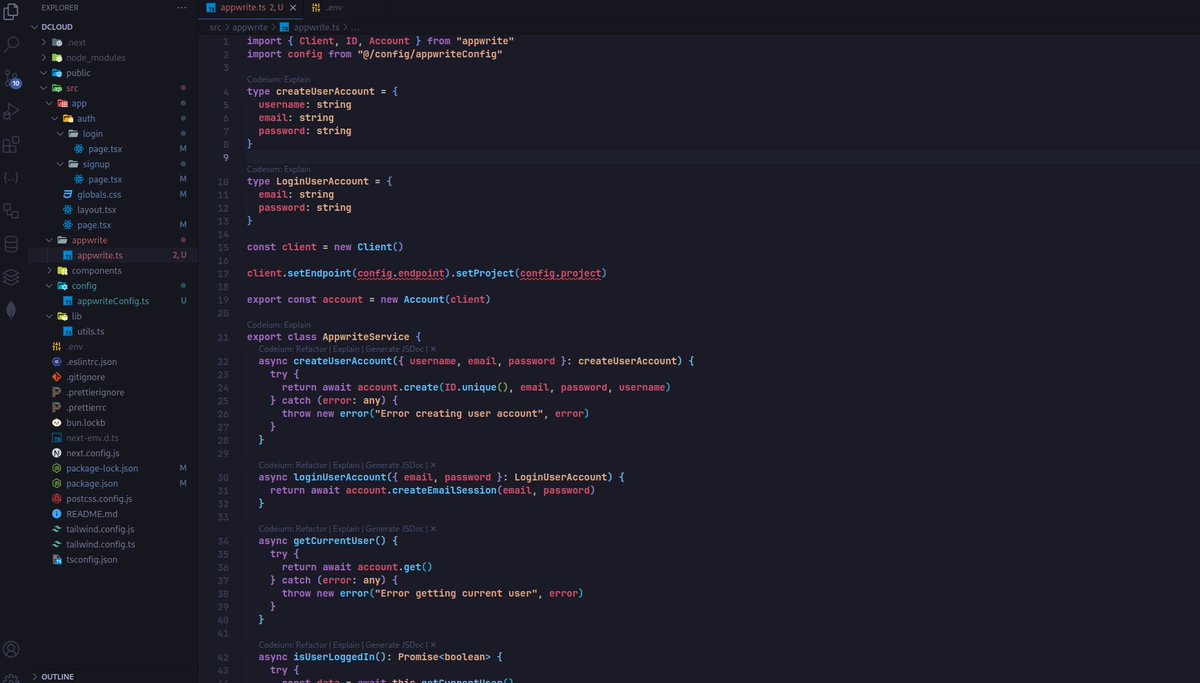Image resolution: width=1200 pixels, height=683 pixels.
Task: Open the Run and Debug view
Action: (11, 110)
